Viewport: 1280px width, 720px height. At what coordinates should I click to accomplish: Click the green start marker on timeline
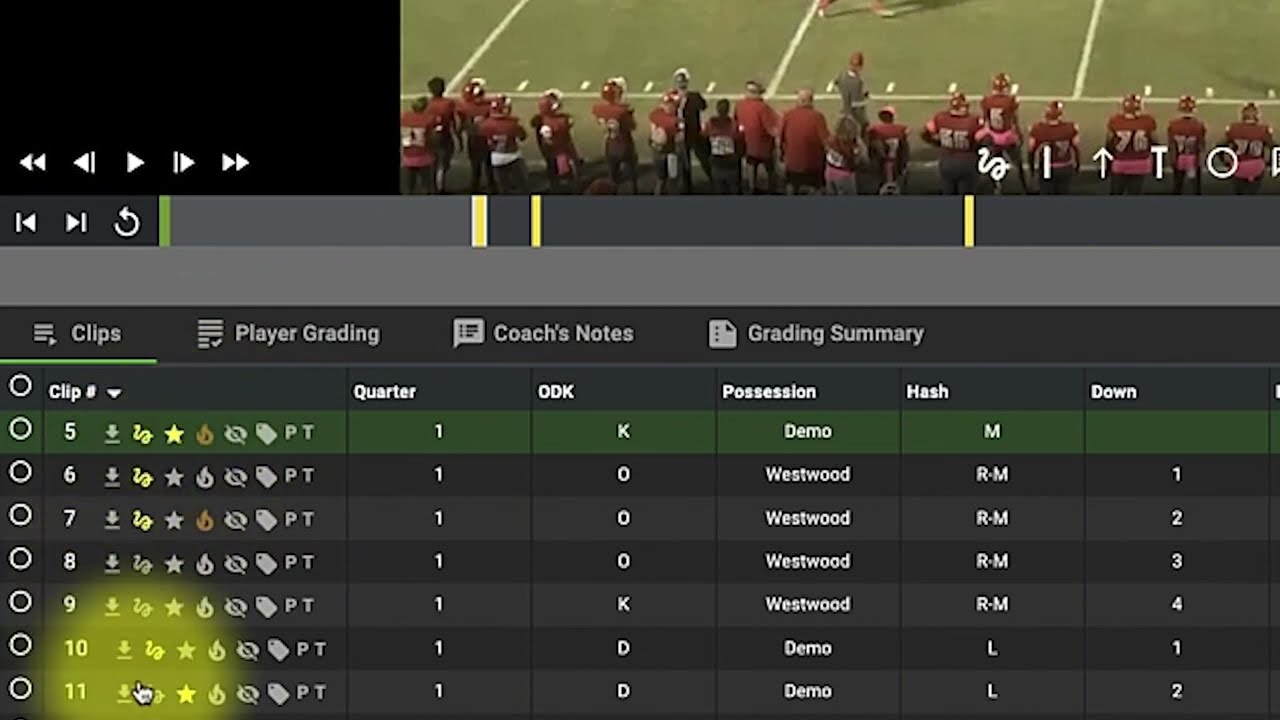tap(165, 221)
